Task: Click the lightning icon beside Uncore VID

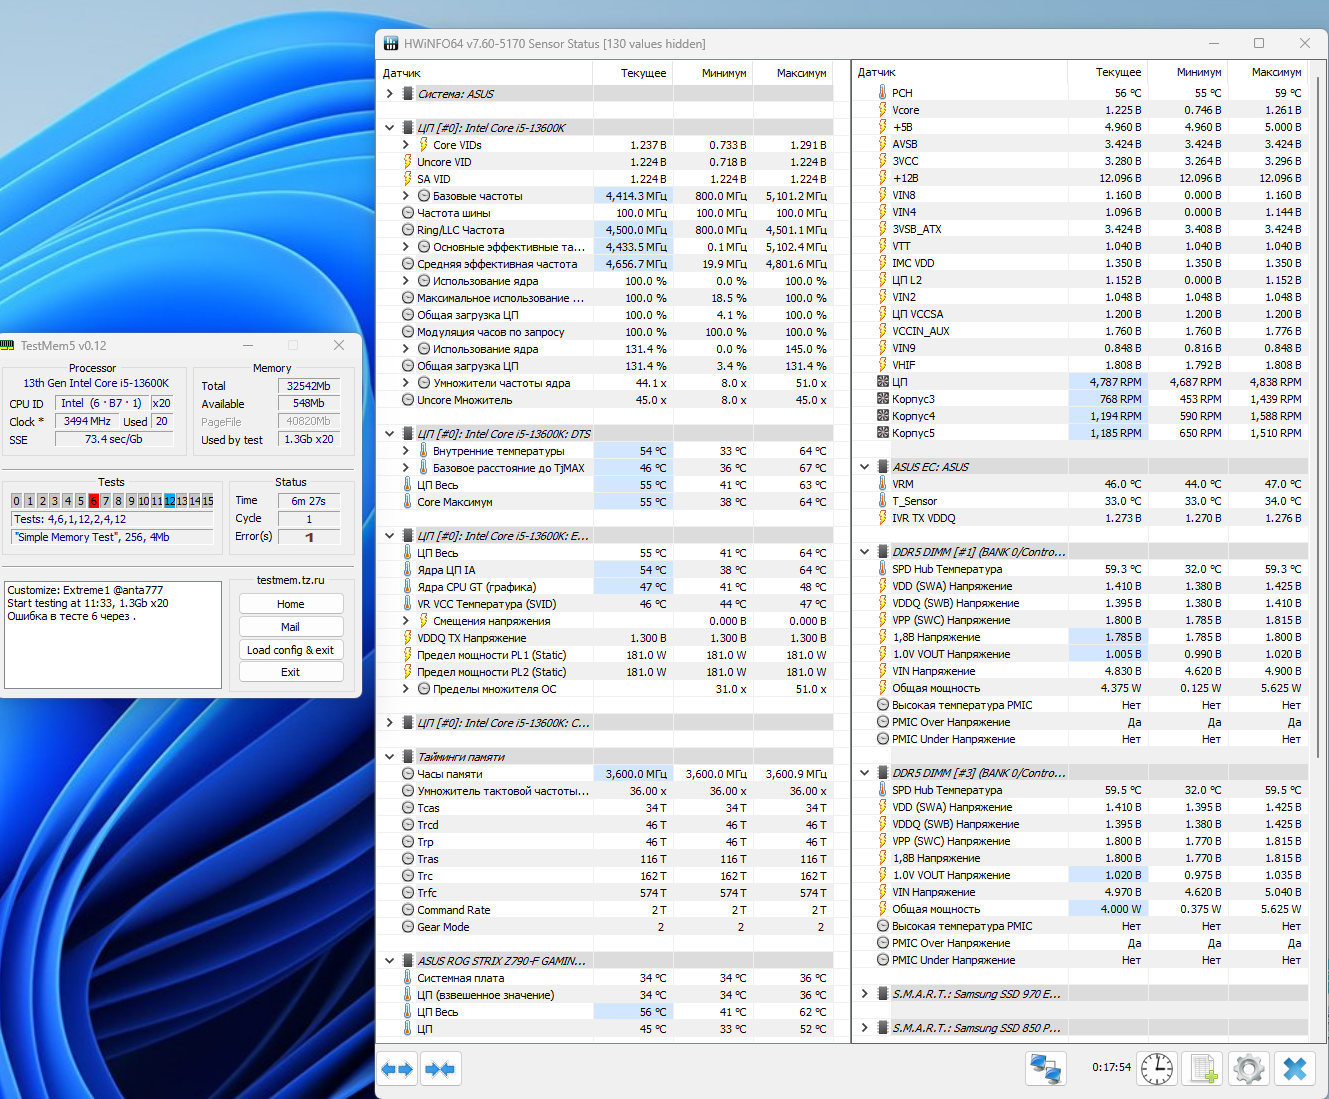Action: [x=408, y=162]
